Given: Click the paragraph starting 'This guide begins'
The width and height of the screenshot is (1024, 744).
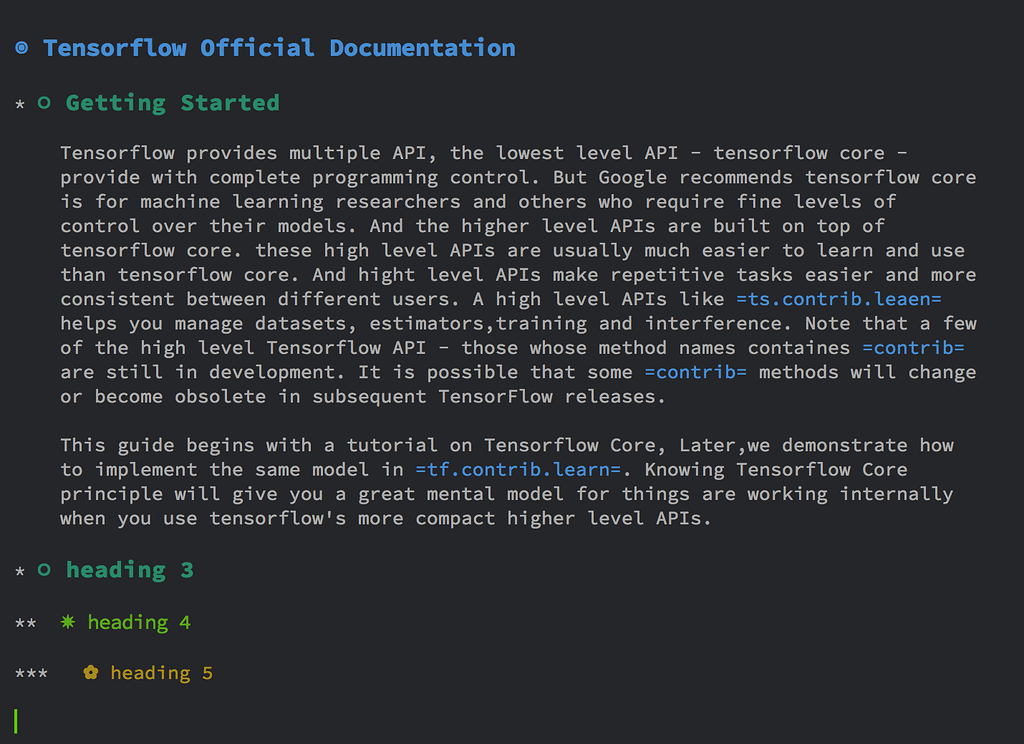Looking at the screenshot, I should point(506,482).
